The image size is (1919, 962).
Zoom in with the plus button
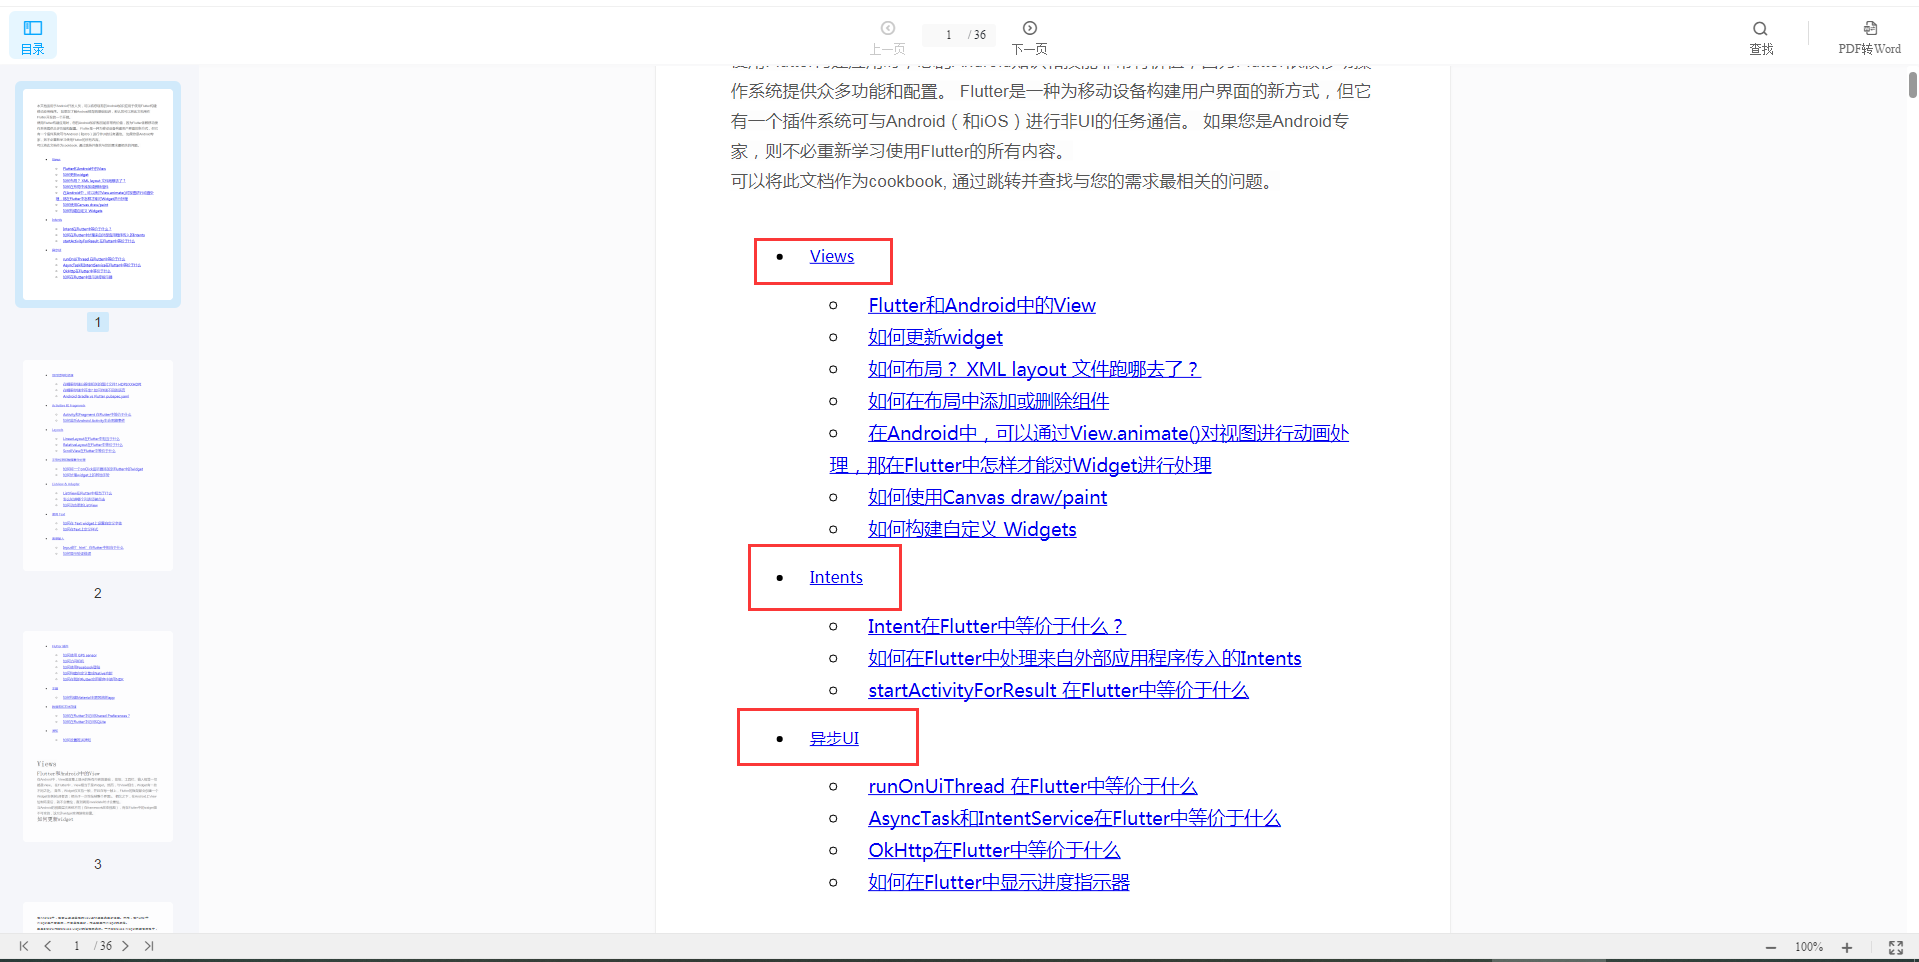click(x=1847, y=947)
